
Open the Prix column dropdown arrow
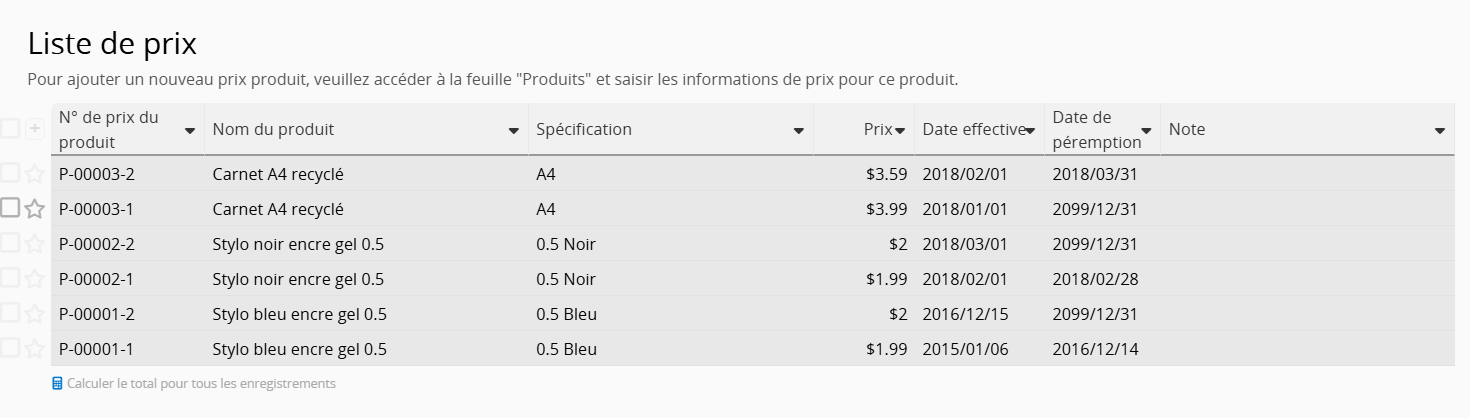coord(900,131)
